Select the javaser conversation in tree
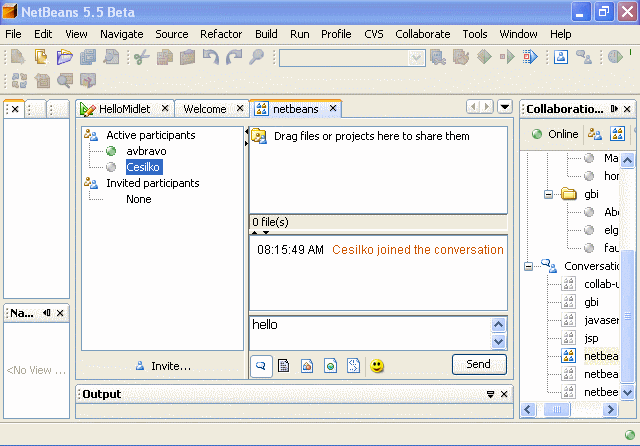Image resolution: width=640 pixels, height=446 pixels. click(601, 320)
